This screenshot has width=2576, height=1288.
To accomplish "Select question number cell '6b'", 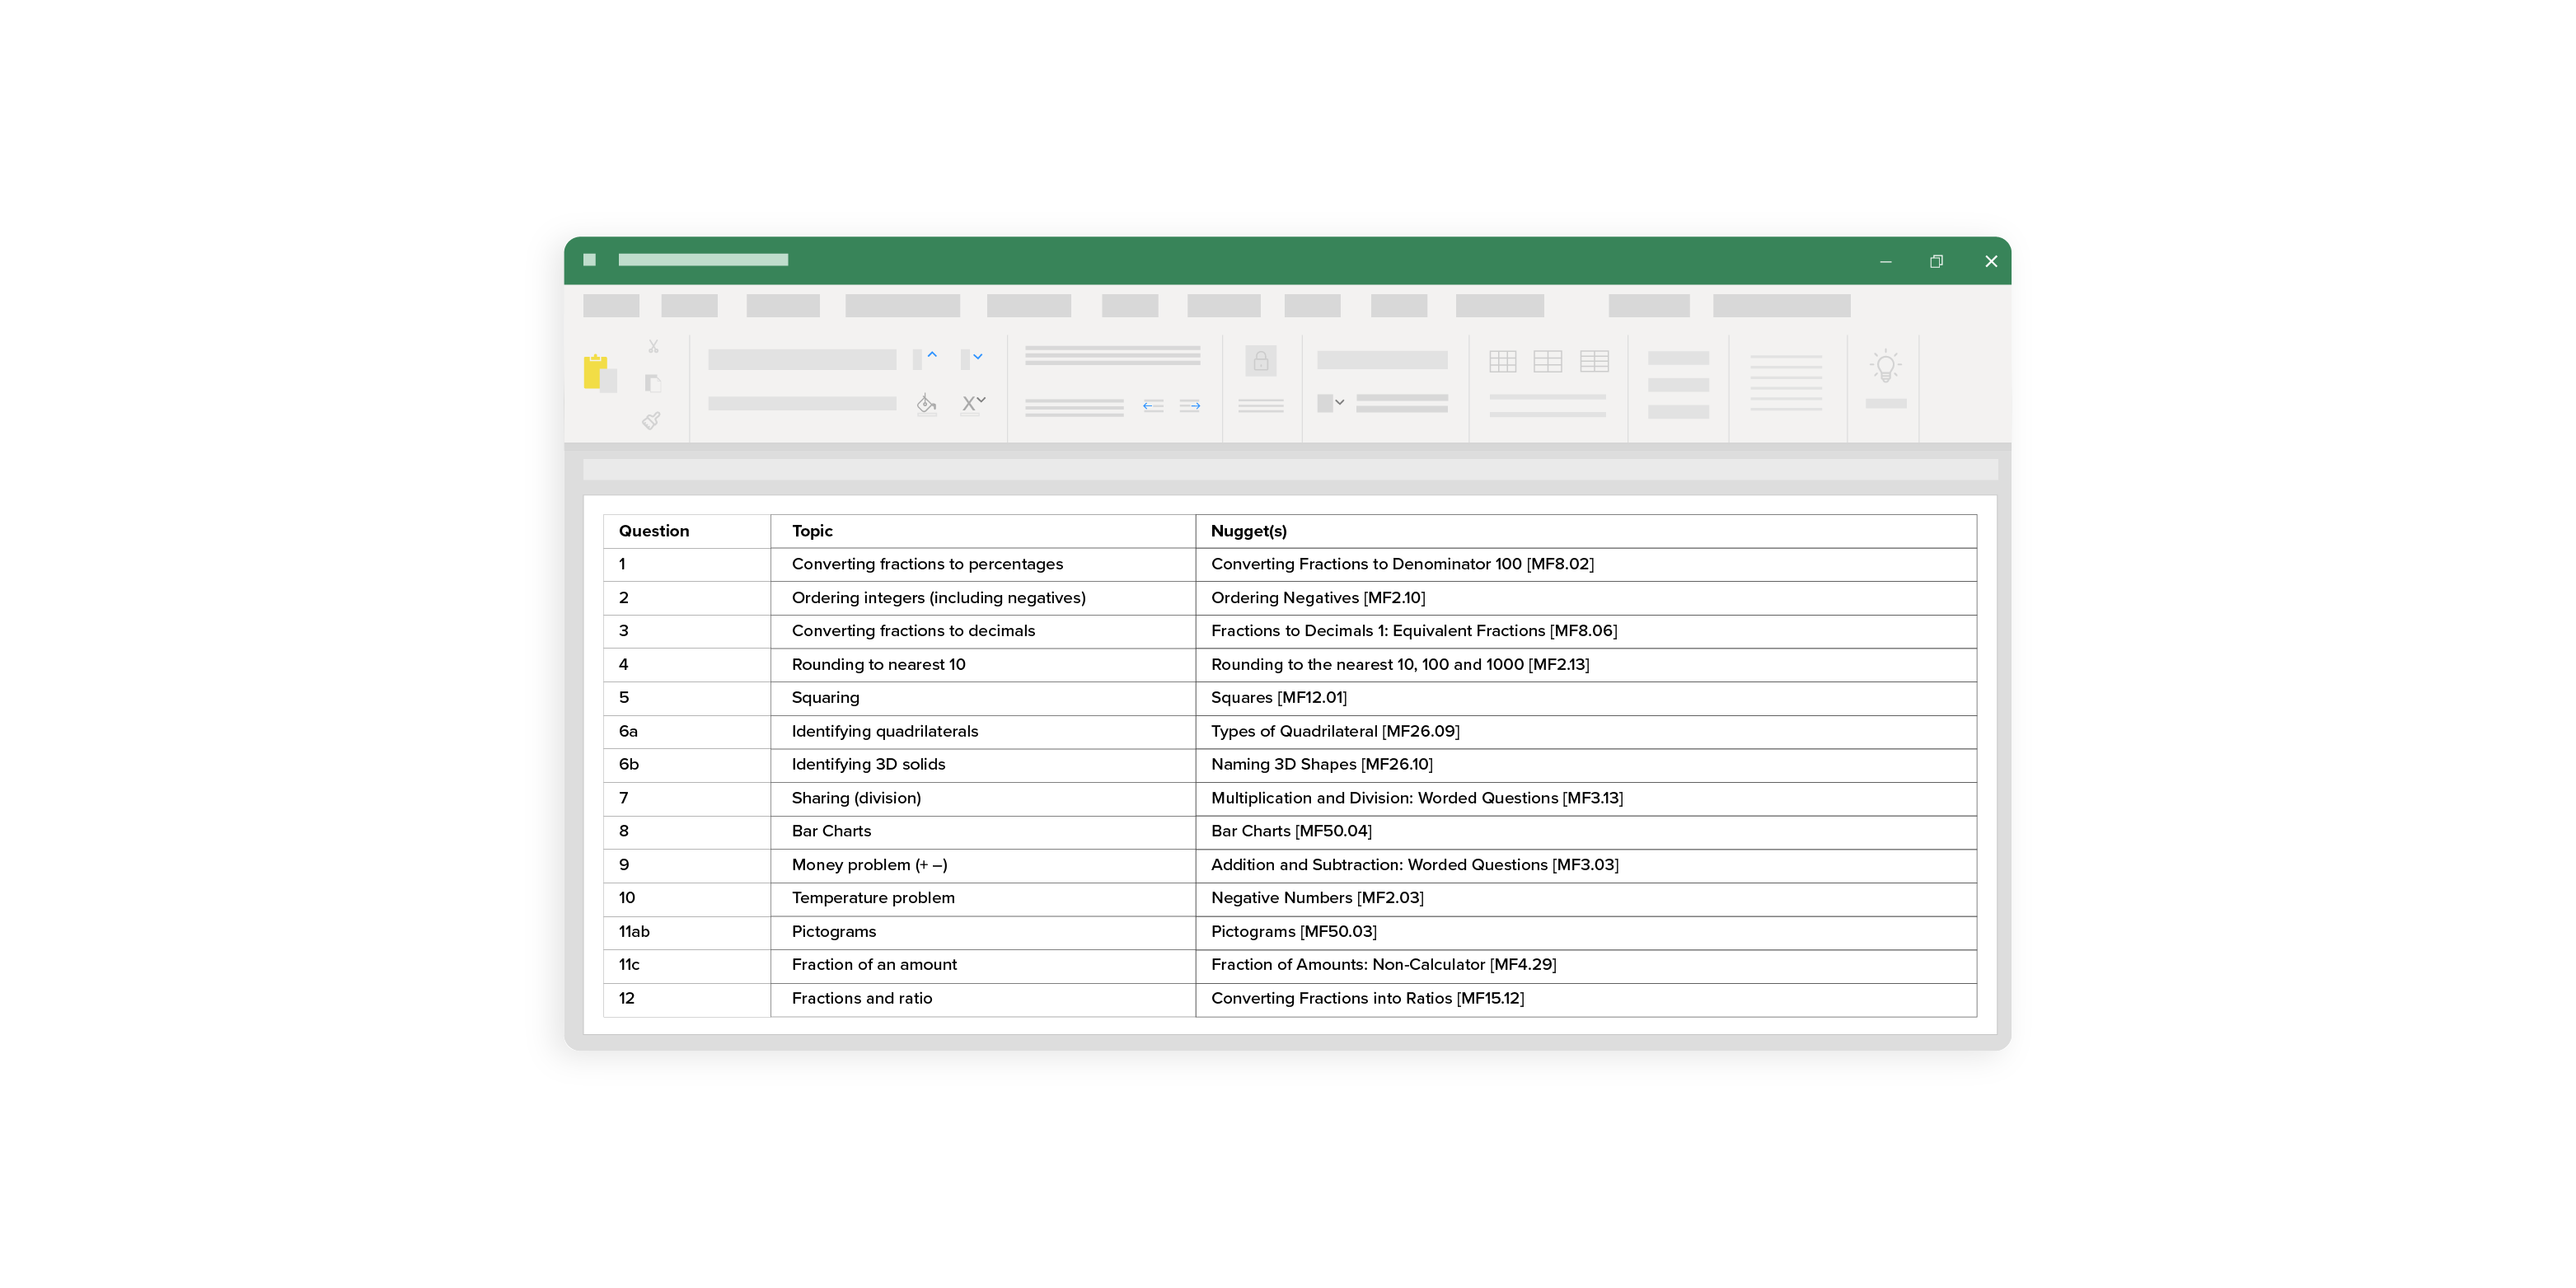I will pos(687,765).
